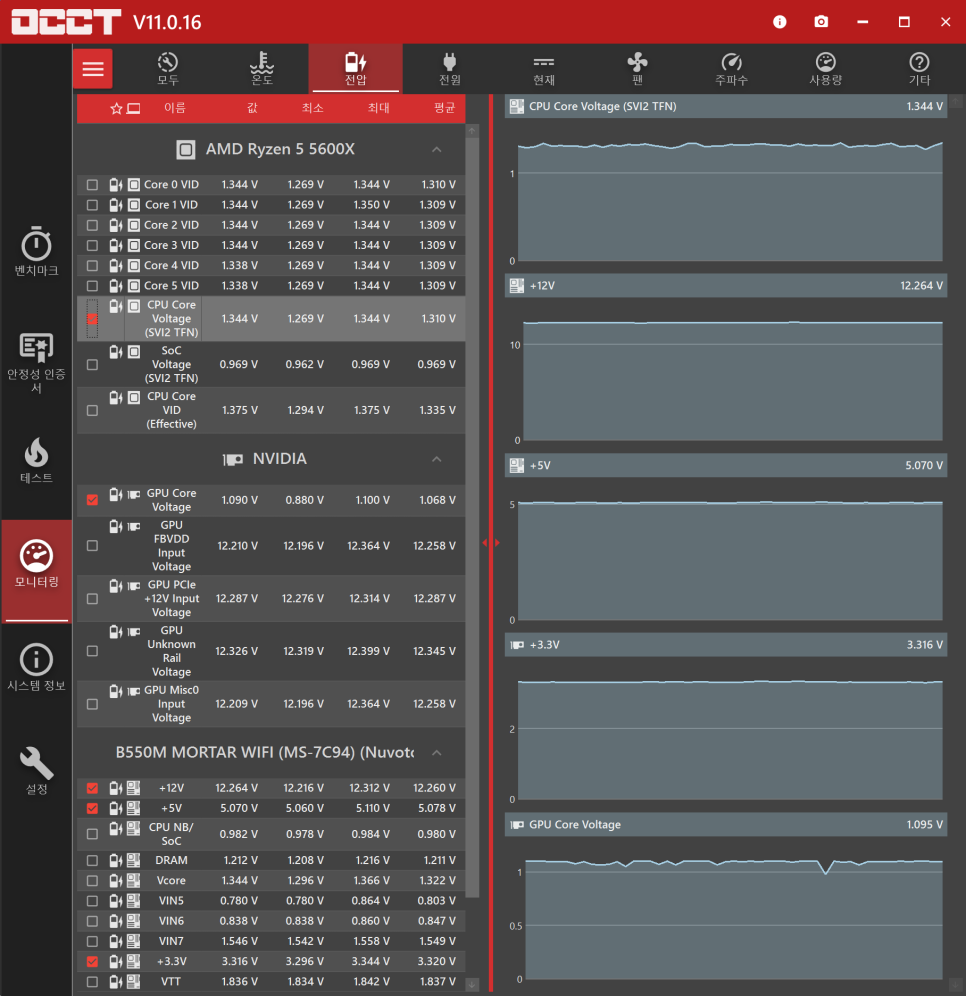Click motherboard icon in DRAM row
The image size is (966, 996).
click(x=133, y=860)
